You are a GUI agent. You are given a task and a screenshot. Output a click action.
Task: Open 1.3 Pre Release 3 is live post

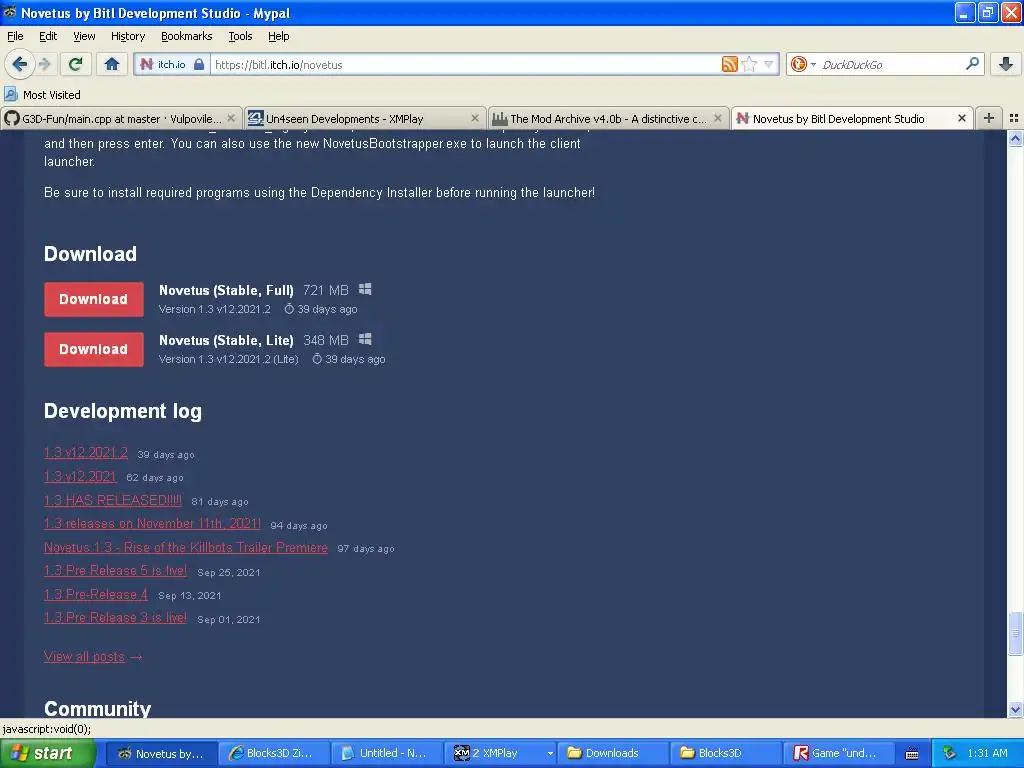[x=115, y=618]
